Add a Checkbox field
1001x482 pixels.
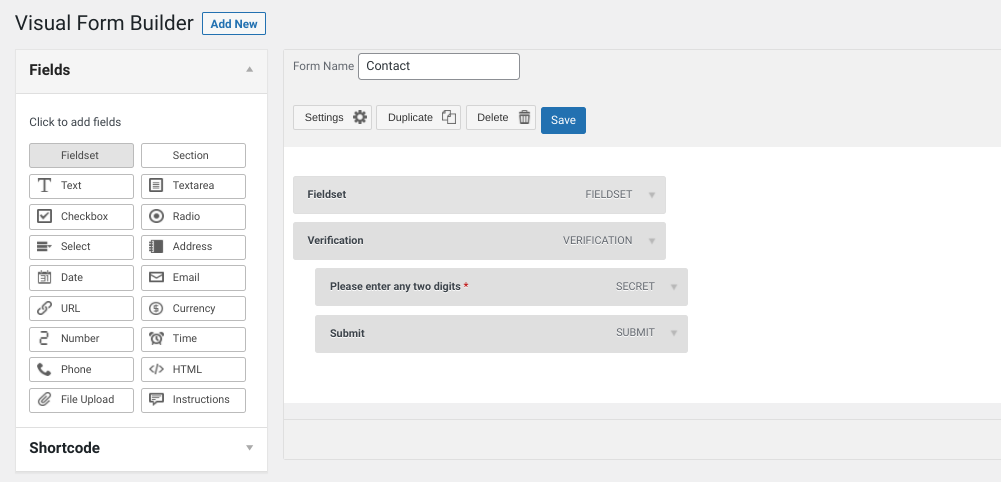[81, 216]
